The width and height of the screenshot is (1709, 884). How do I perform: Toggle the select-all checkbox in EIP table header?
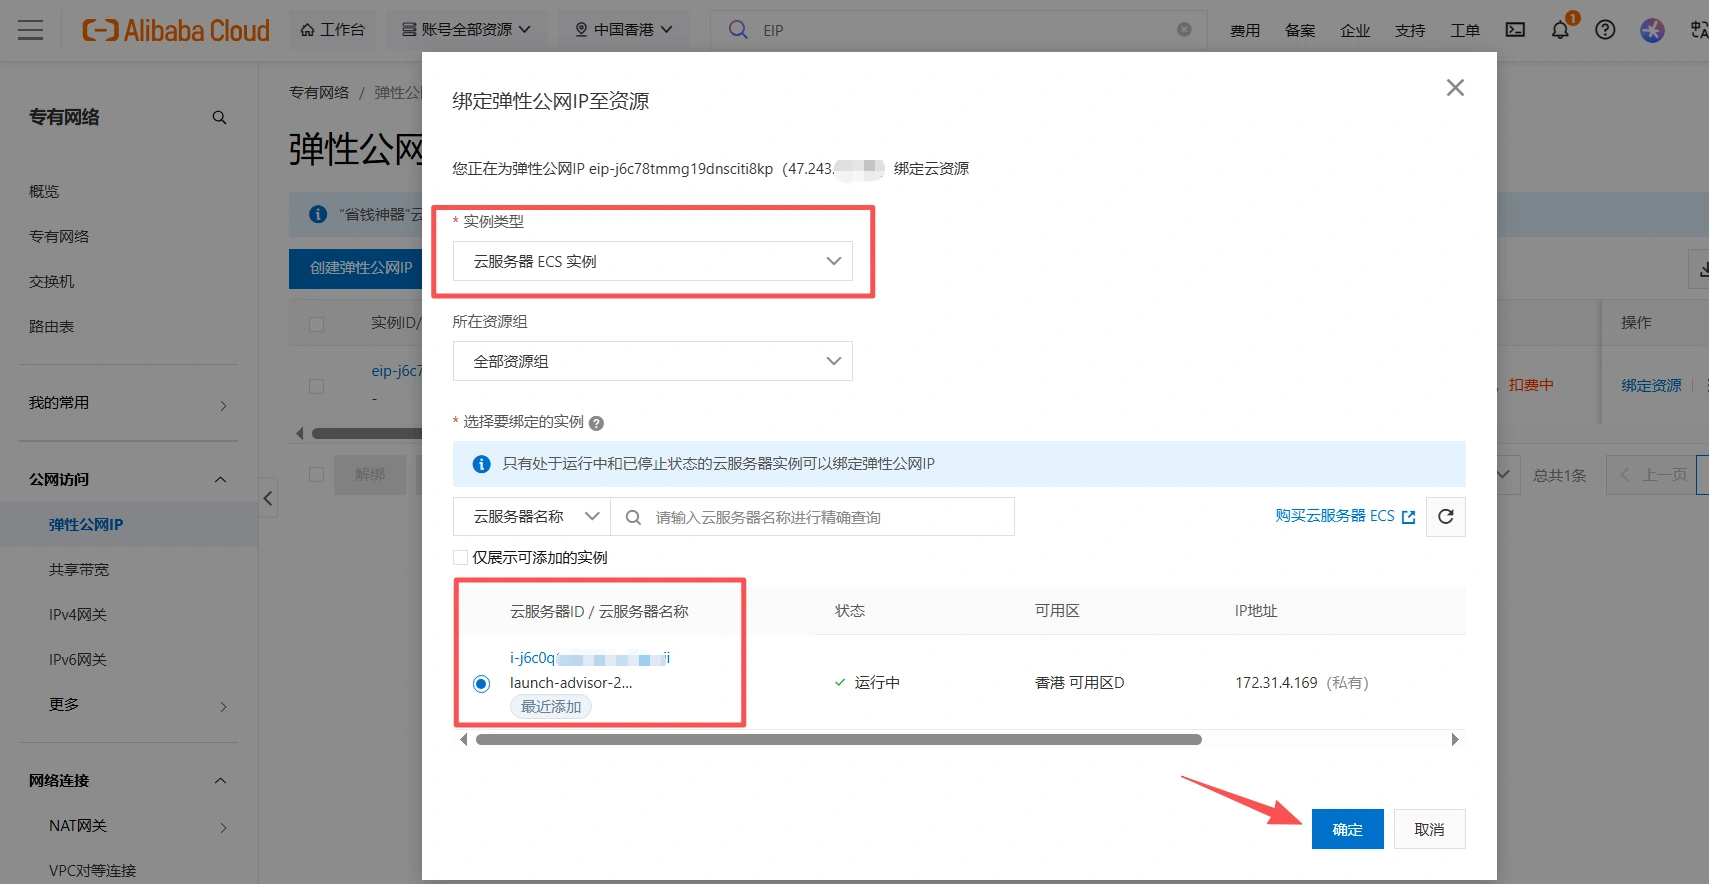click(317, 324)
